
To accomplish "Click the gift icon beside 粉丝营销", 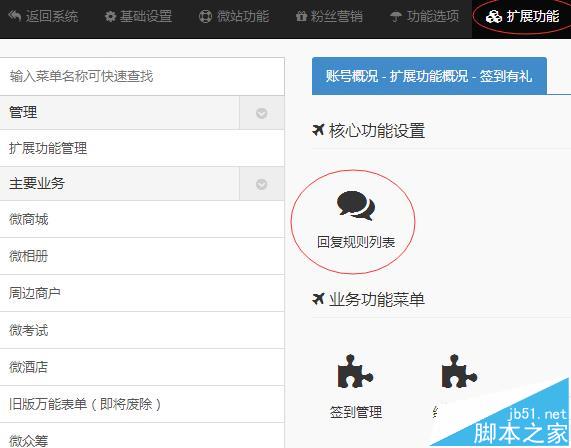I will pos(301,17).
